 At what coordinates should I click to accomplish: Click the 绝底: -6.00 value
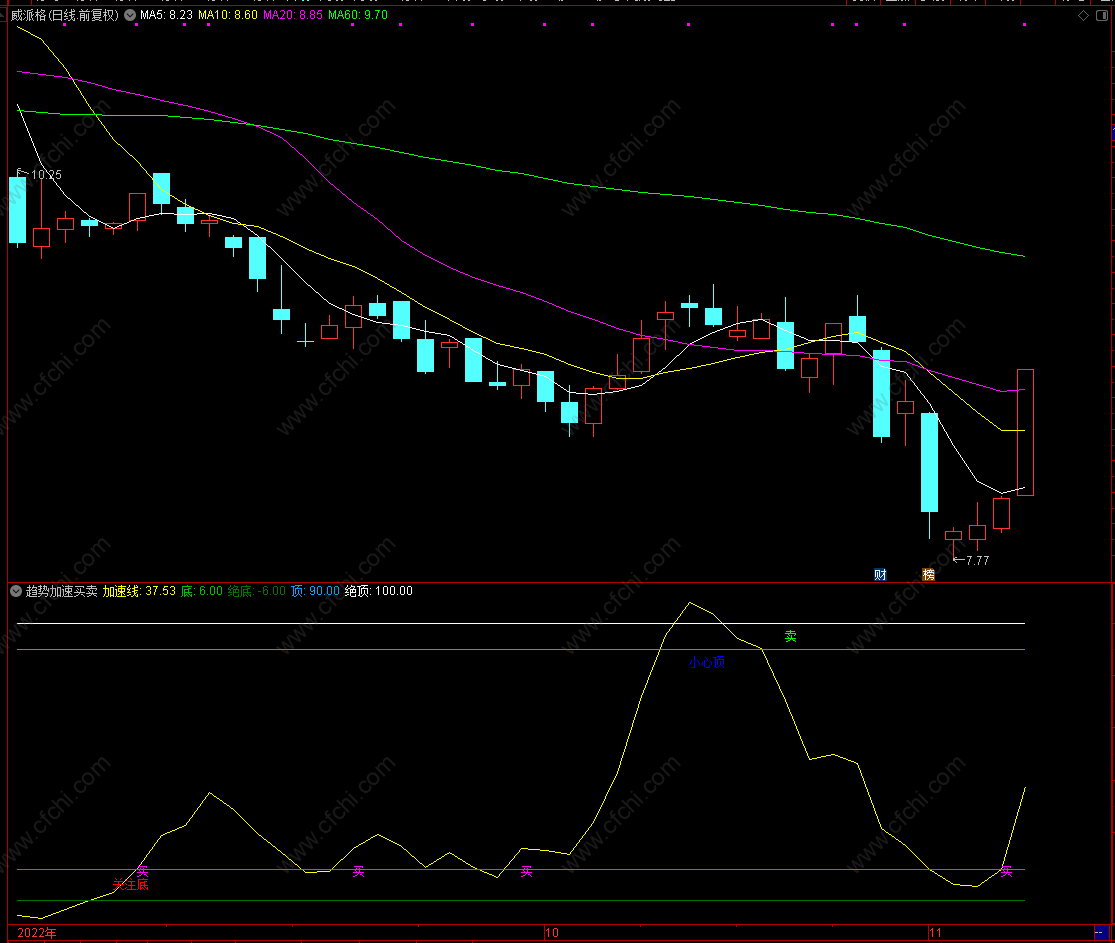(257, 591)
